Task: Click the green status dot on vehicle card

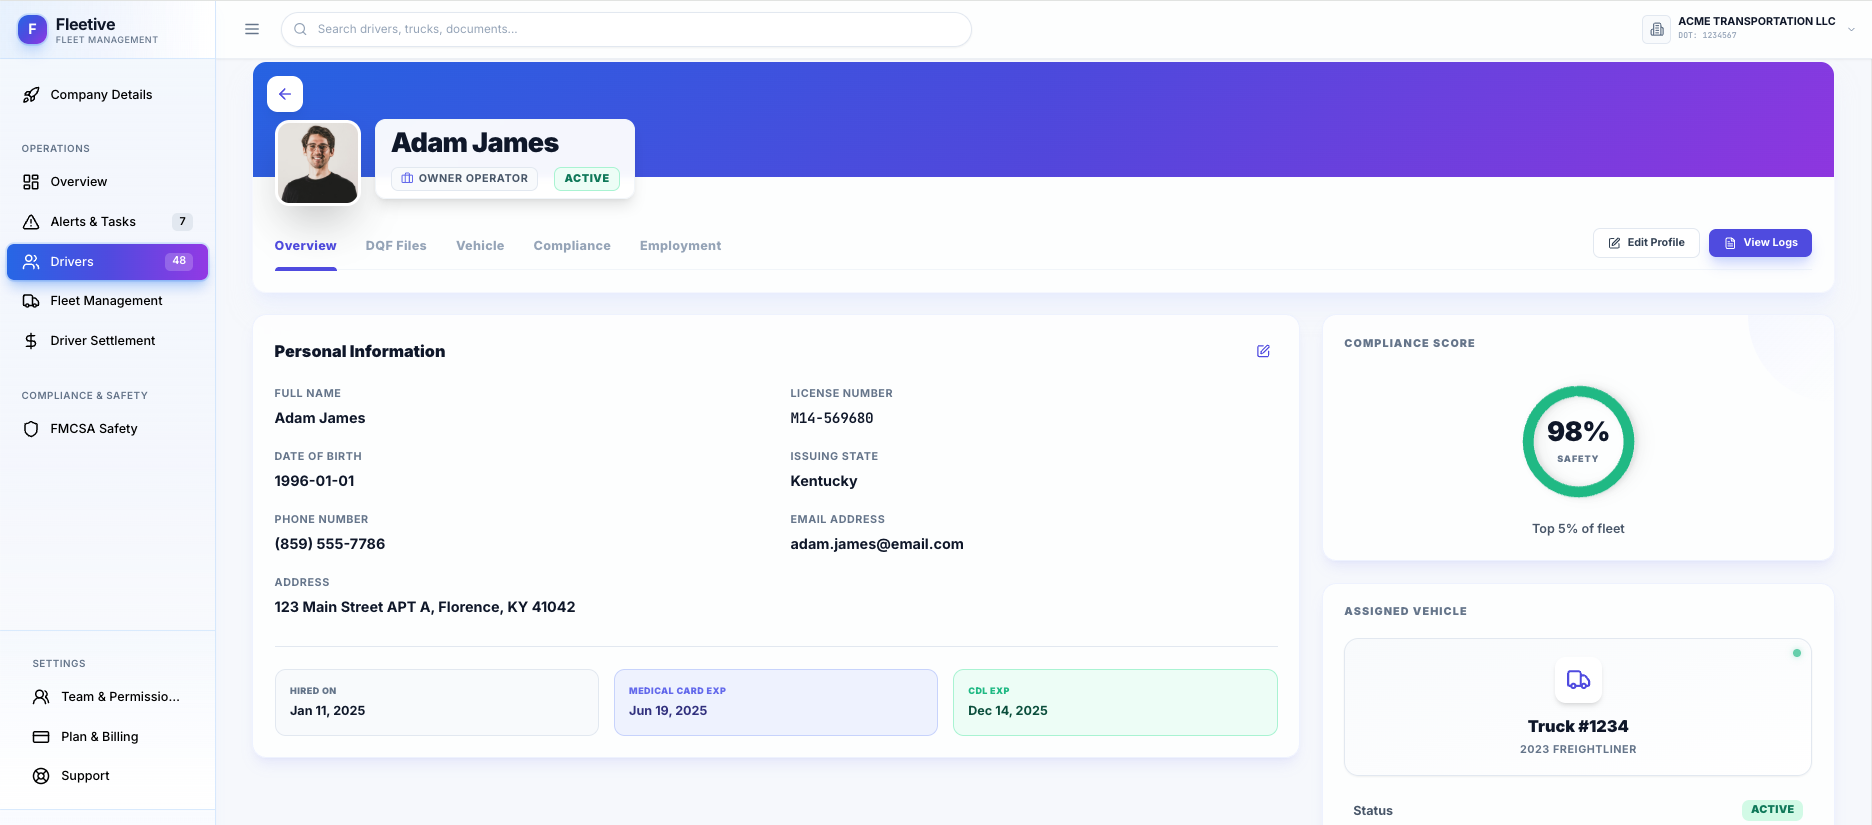Action: point(1797,653)
